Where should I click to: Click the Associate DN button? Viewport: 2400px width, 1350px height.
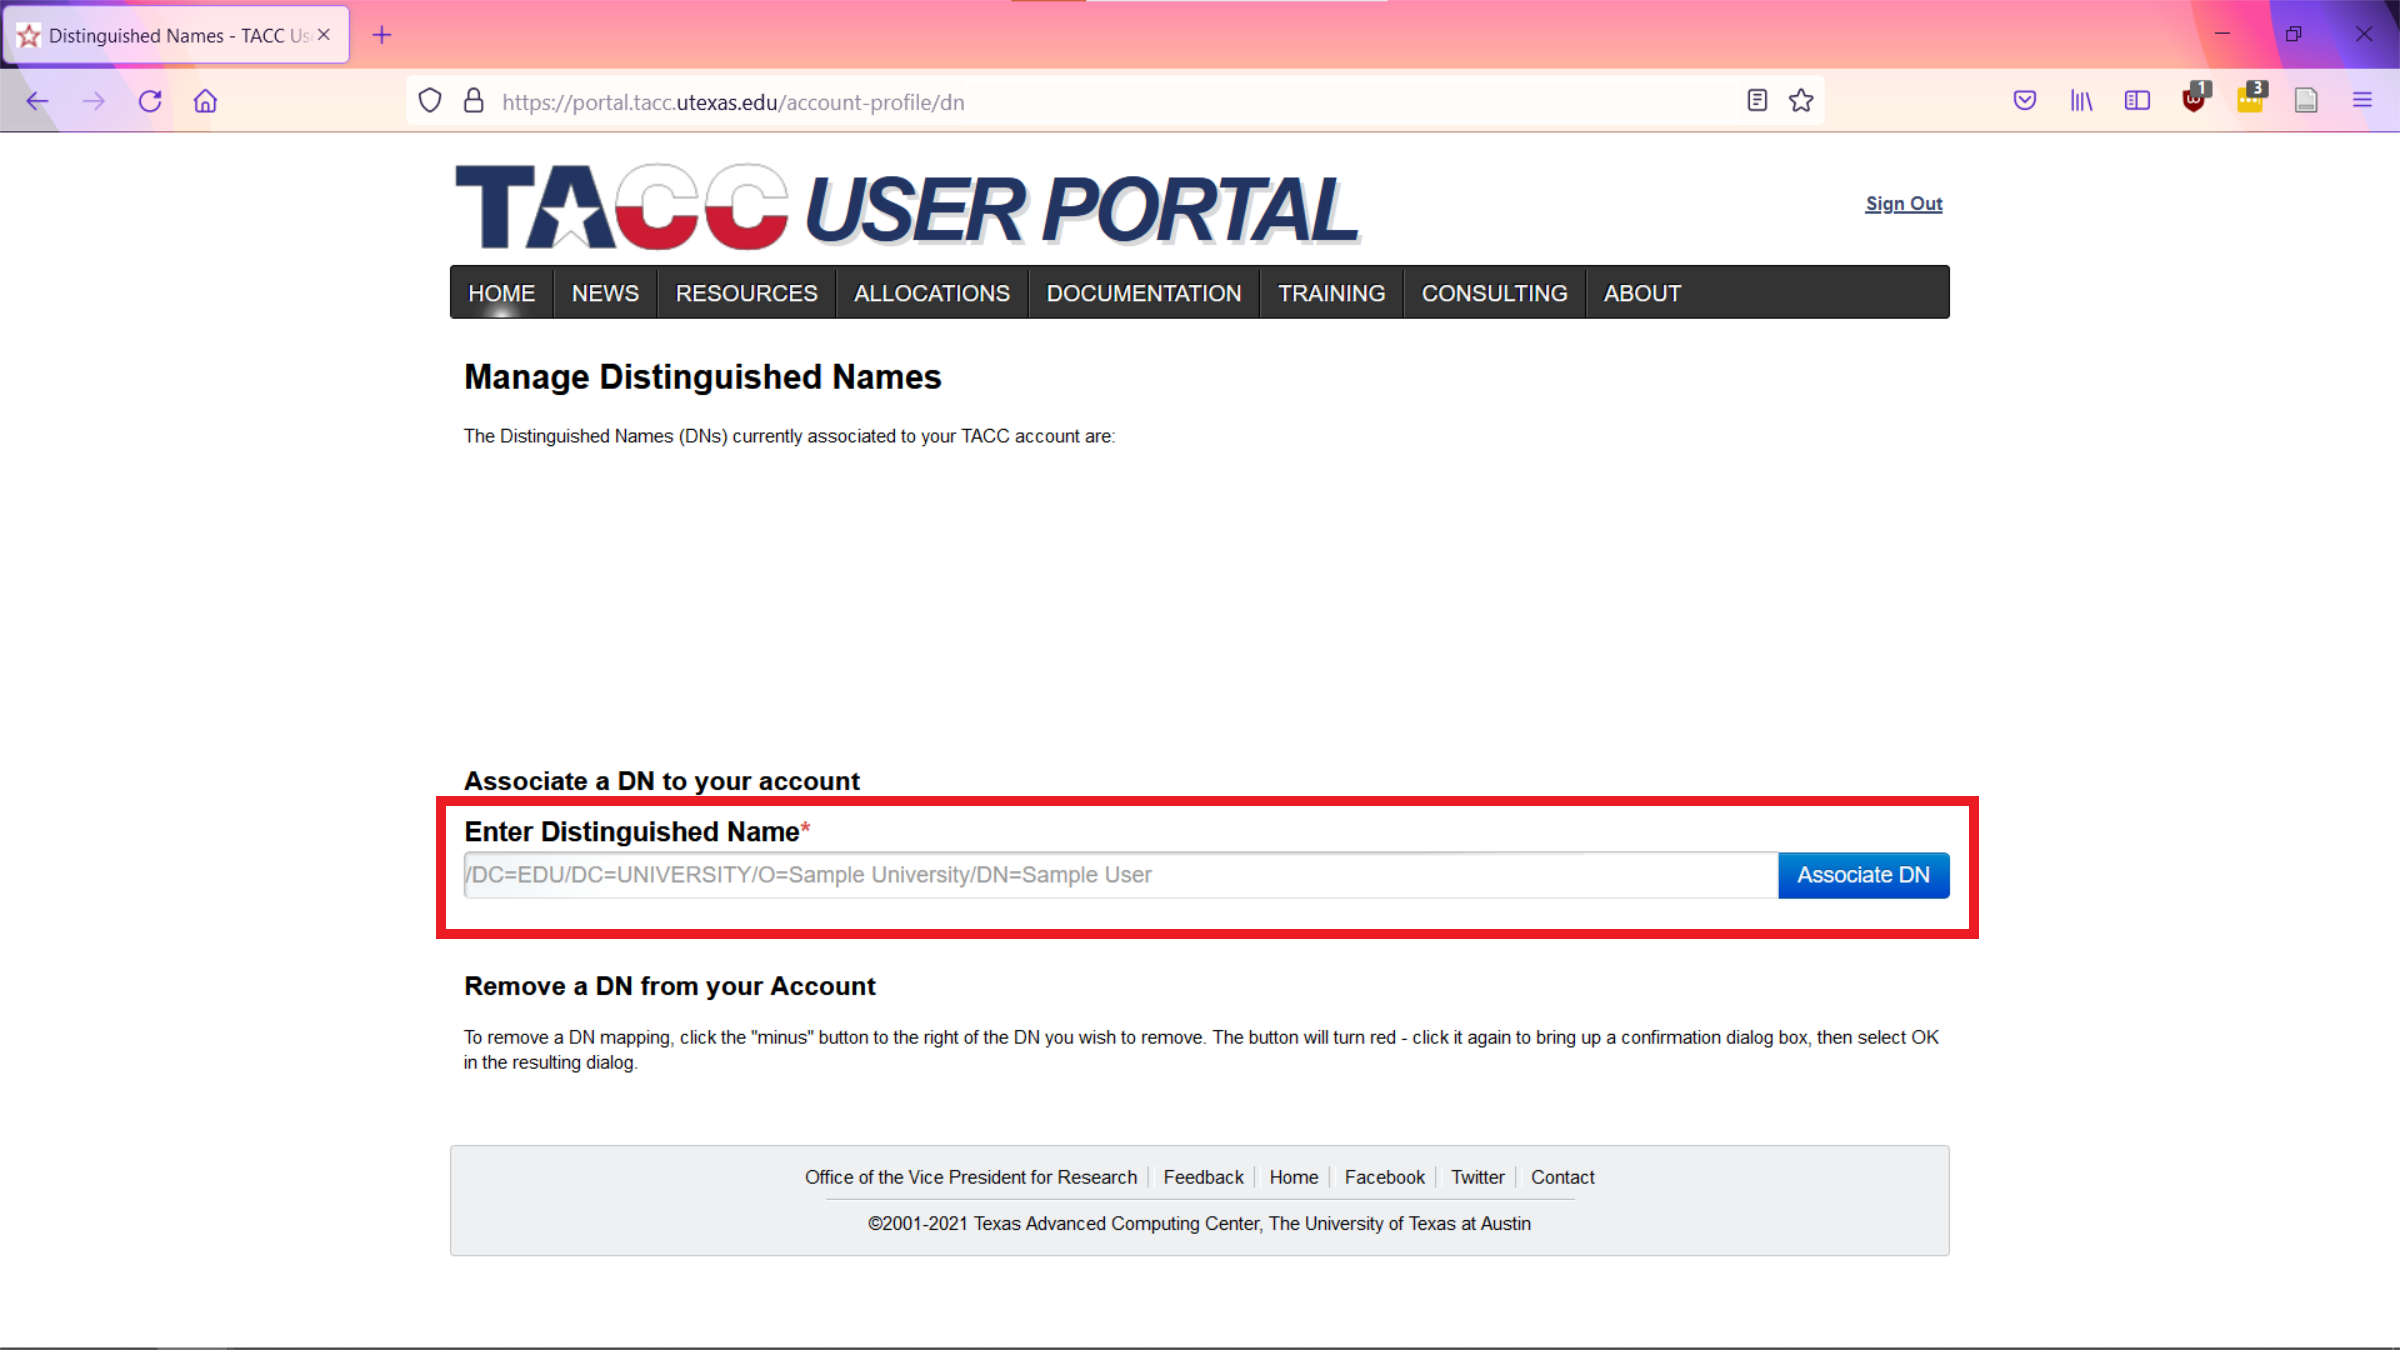pyautogui.click(x=1863, y=875)
